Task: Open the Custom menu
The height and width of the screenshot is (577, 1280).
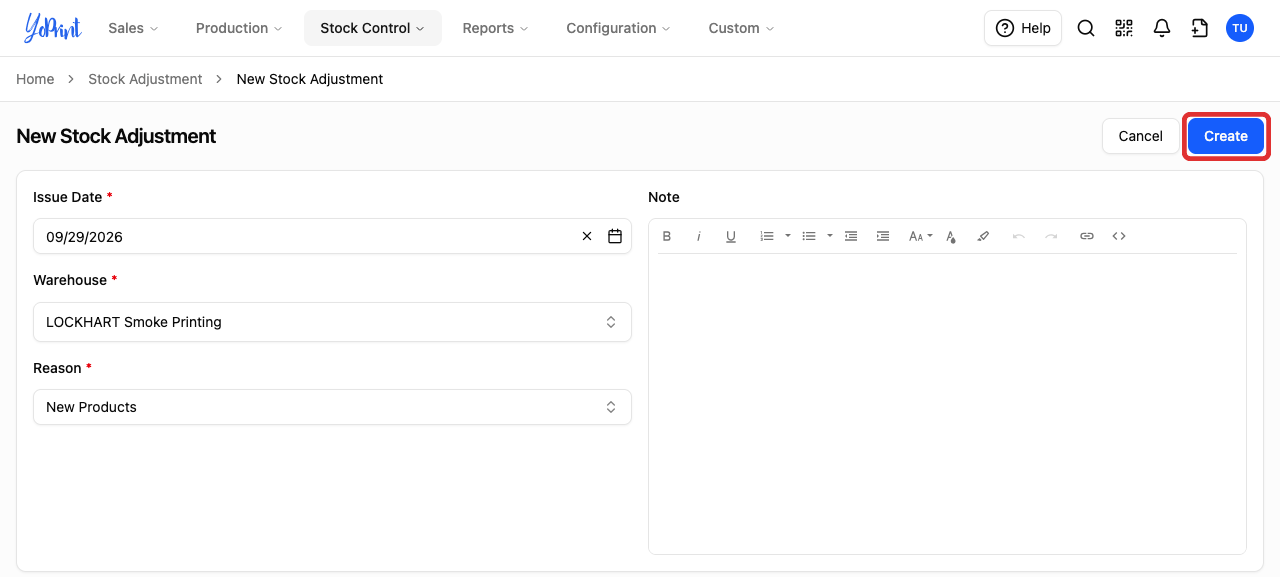Action: click(x=742, y=28)
